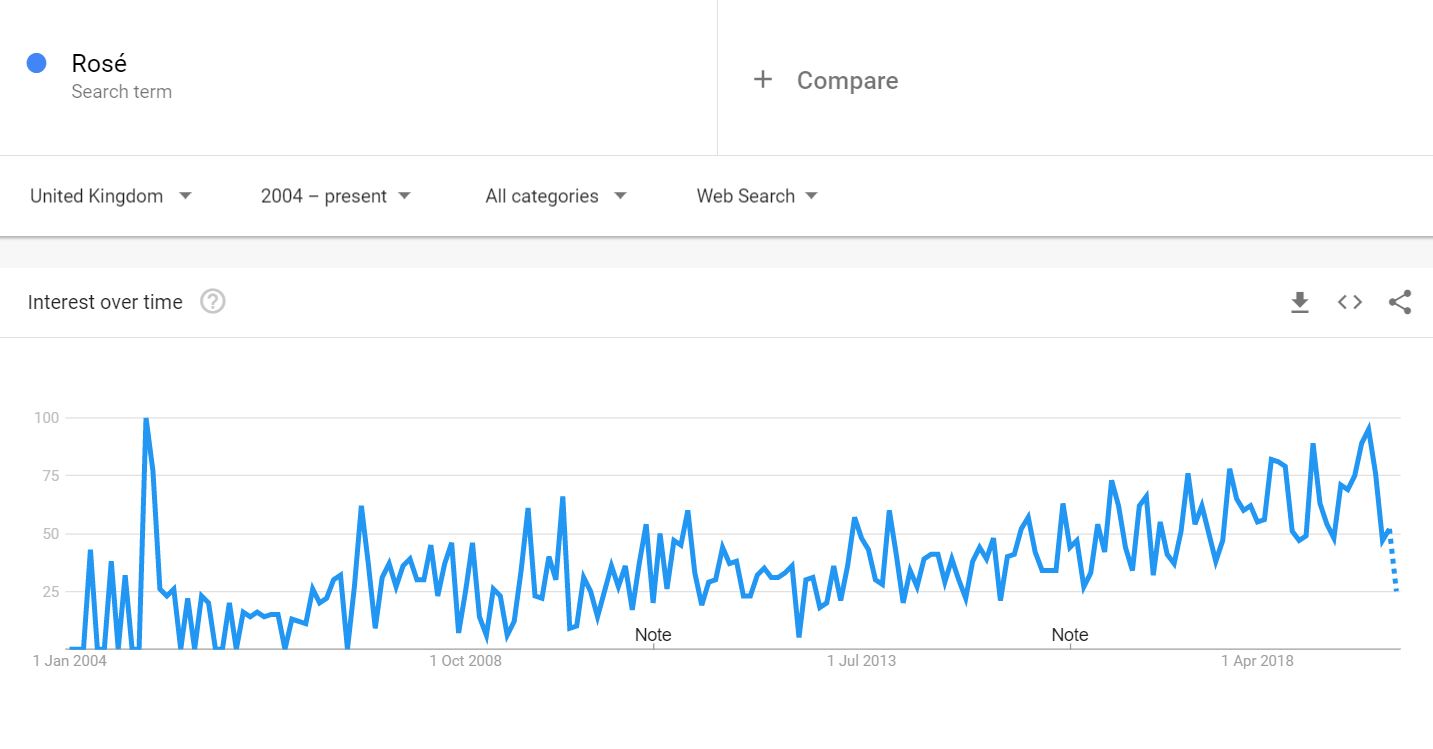This screenshot has width=1433, height=749.
Task: Click the Interest over time heading
Action: (105, 302)
